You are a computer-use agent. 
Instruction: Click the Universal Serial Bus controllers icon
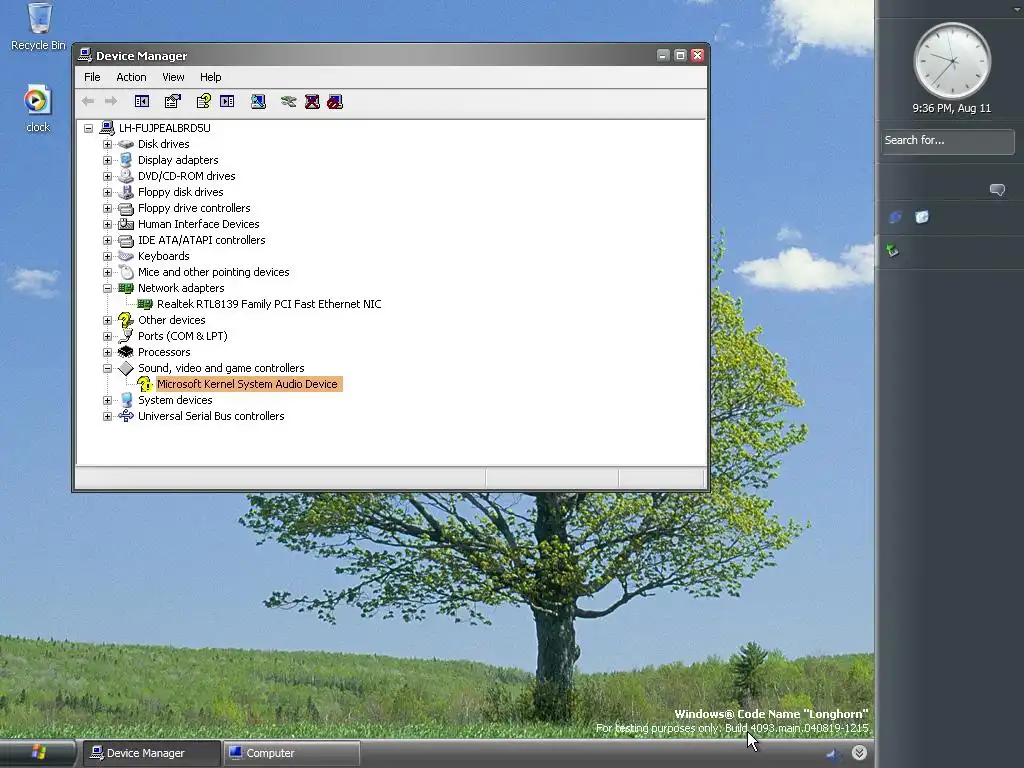tap(126, 416)
